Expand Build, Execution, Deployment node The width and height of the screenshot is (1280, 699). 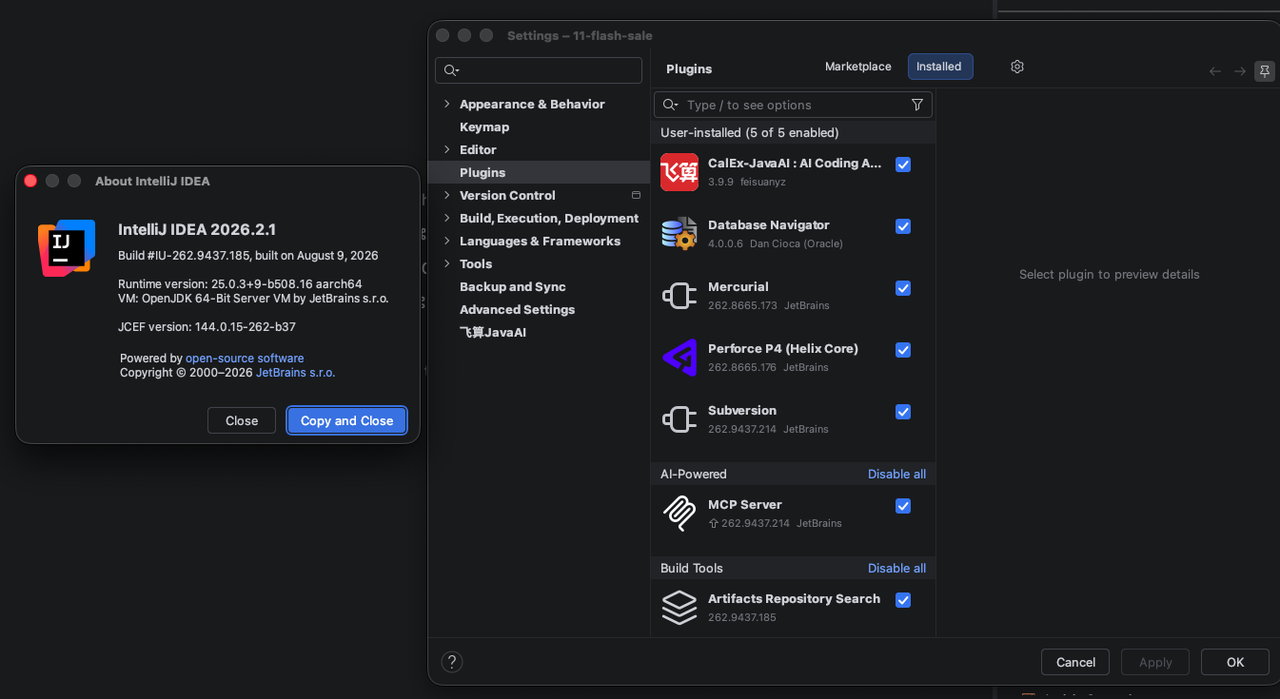tap(447, 218)
